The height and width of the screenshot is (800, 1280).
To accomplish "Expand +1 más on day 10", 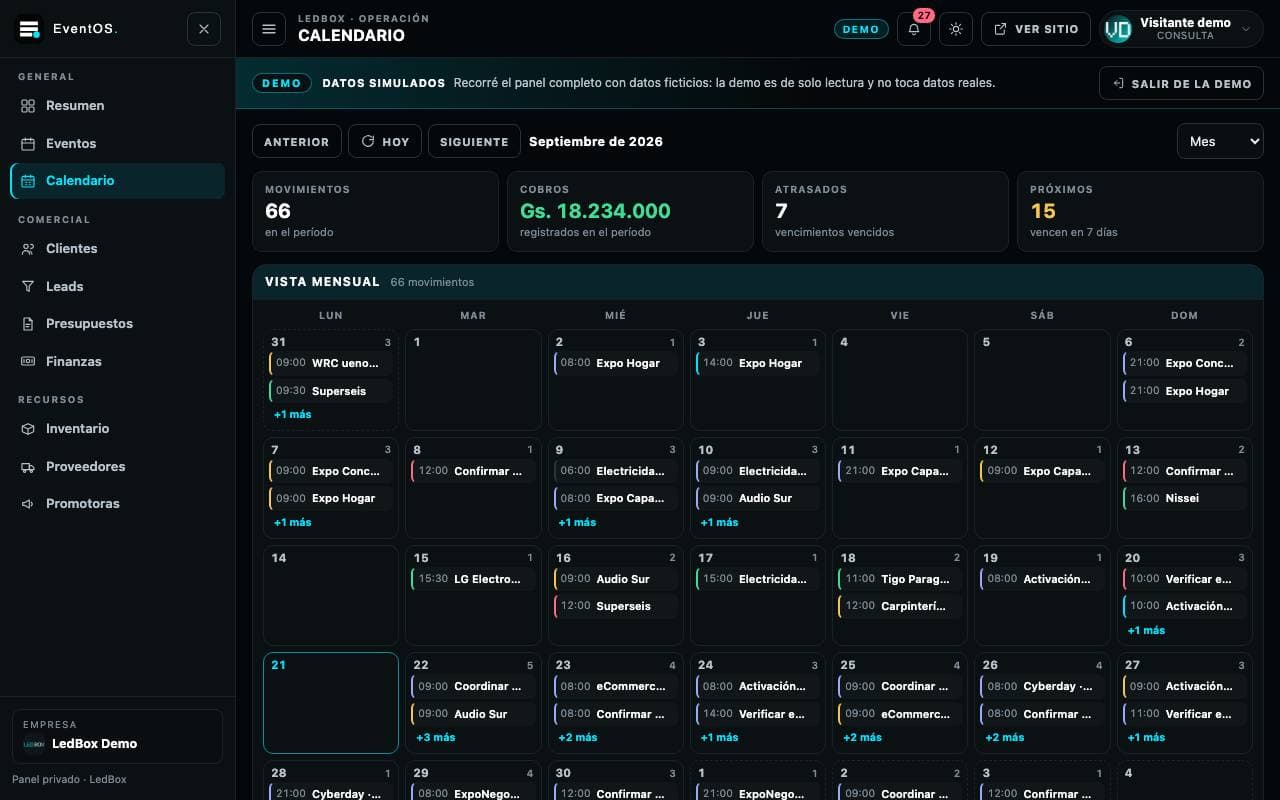I will pos(719,522).
